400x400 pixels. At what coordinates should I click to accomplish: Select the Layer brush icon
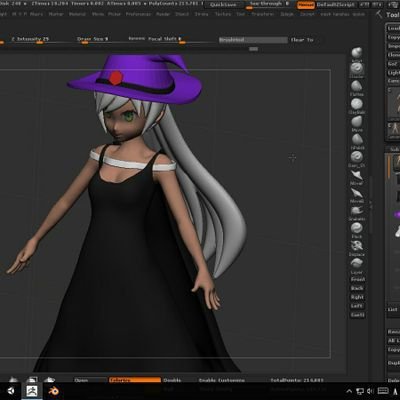point(357,263)
